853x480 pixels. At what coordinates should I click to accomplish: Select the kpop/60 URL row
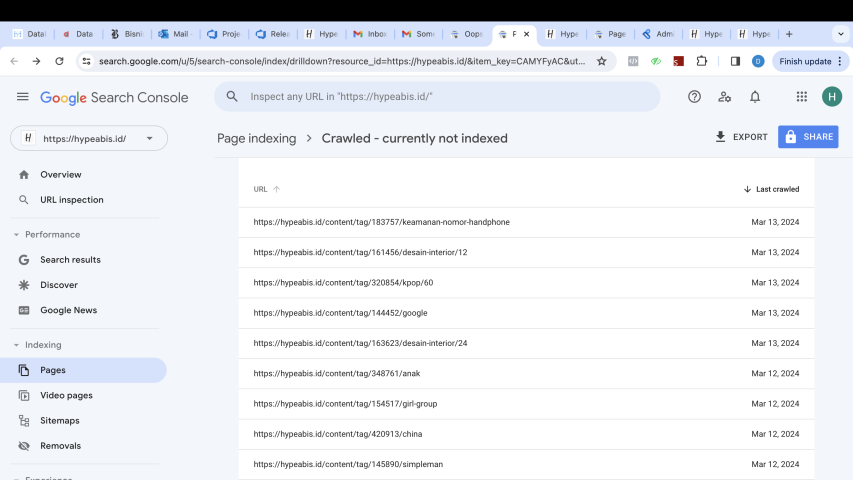[x=526, y=283]
